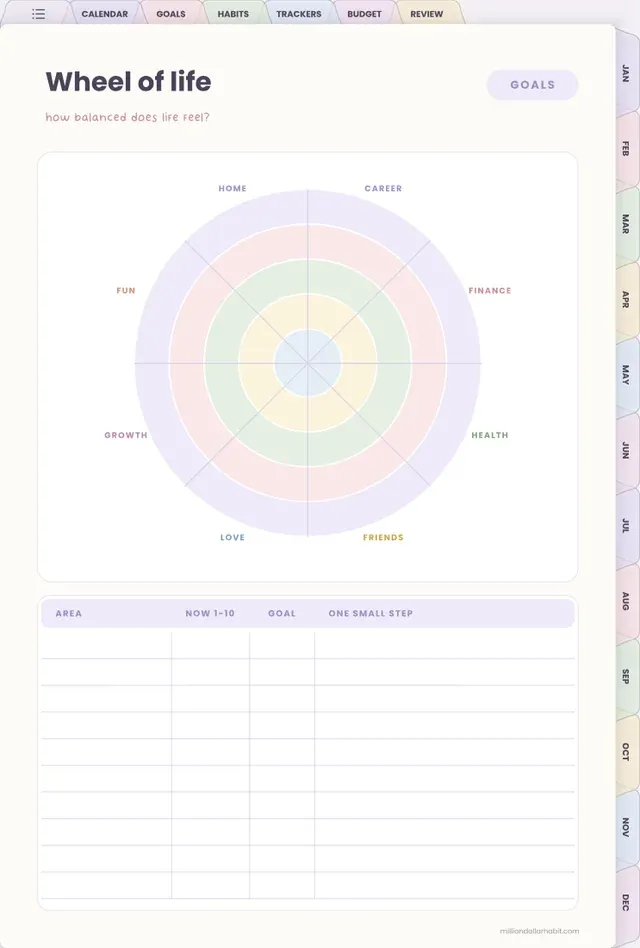Click the first row ONE SMALL STEP cell

coord(444,645)
